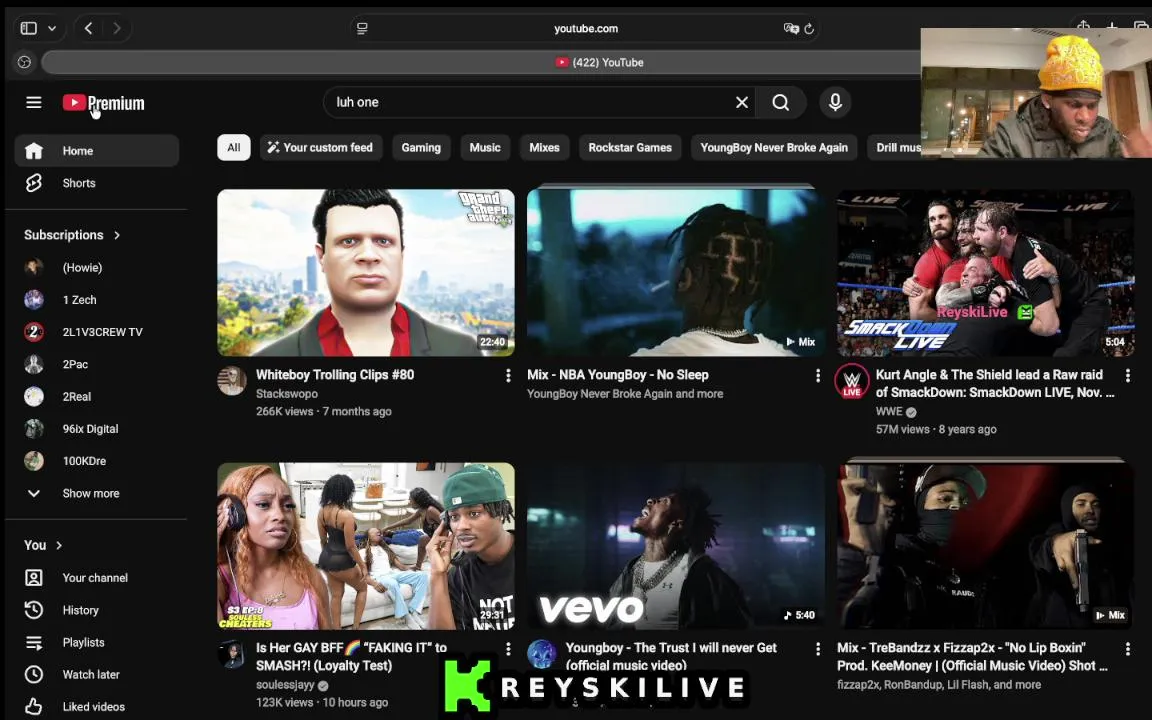Open options for Kurt Angle video

[1128, 375]
